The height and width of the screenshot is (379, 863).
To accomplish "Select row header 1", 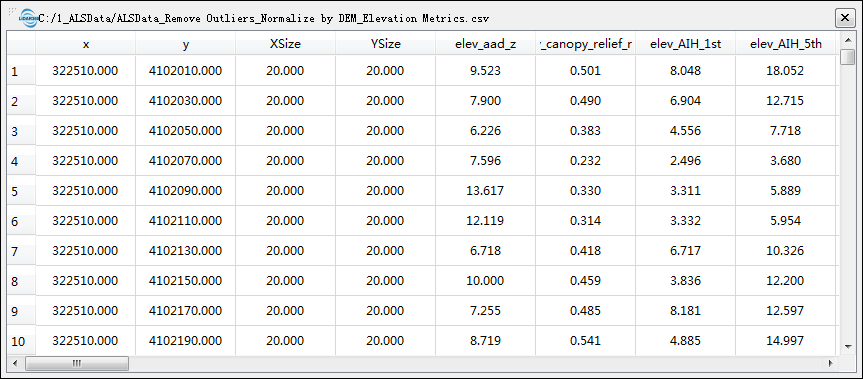I will [x=21, y=70].
